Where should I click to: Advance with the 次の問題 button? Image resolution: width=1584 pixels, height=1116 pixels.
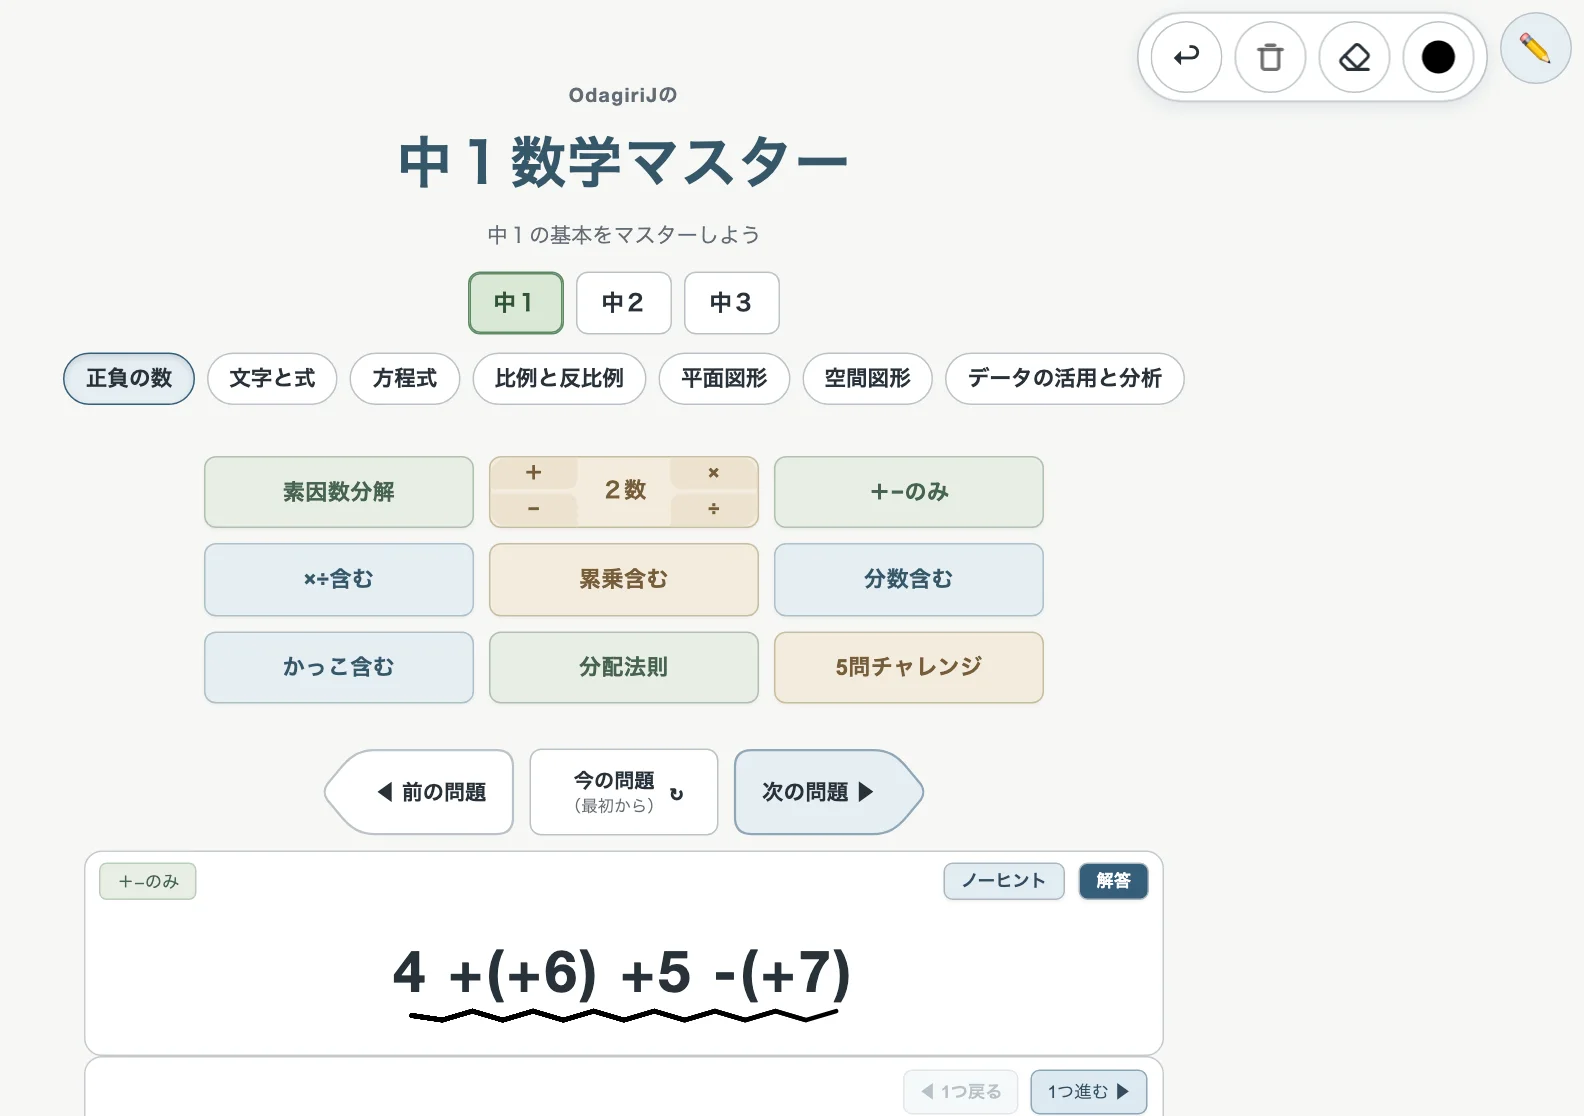828,792
